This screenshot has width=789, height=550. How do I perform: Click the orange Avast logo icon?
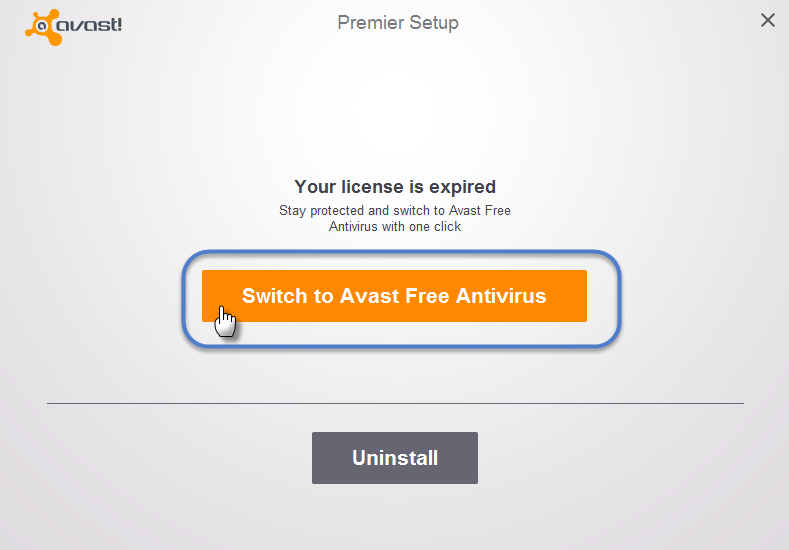(45, 27)
